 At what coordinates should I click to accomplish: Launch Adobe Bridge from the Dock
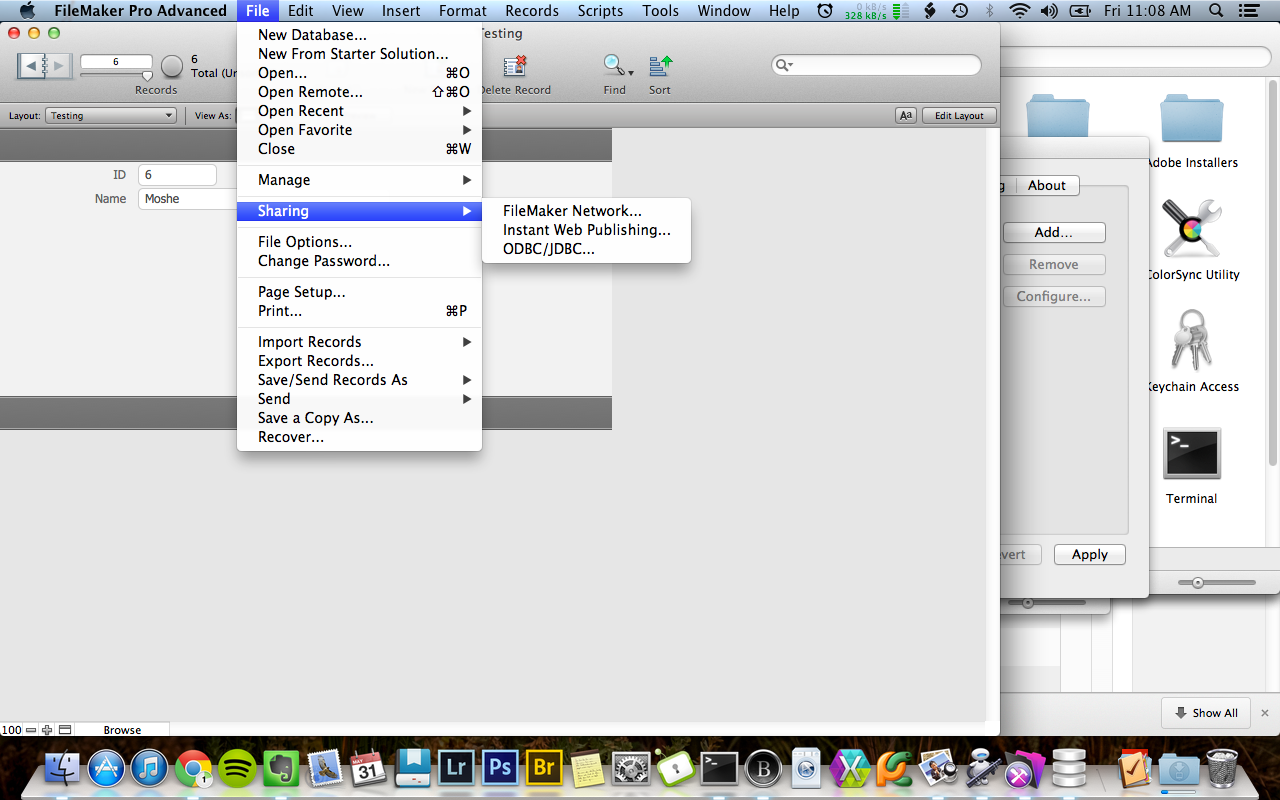point(543,768)
